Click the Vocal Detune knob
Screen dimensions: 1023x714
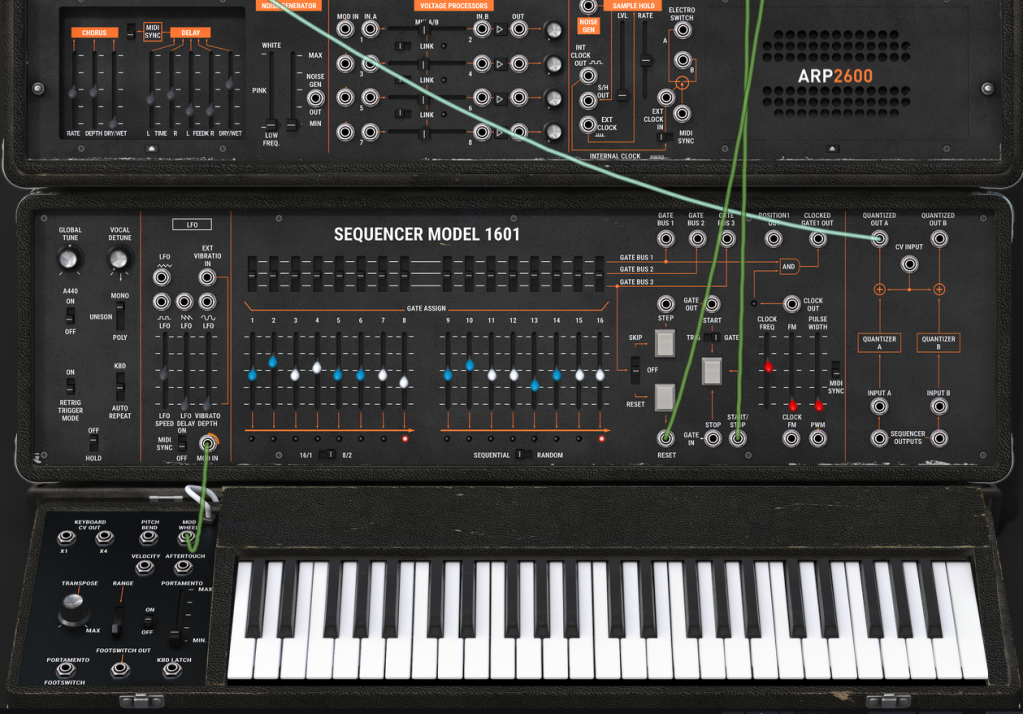coord(119,260)
